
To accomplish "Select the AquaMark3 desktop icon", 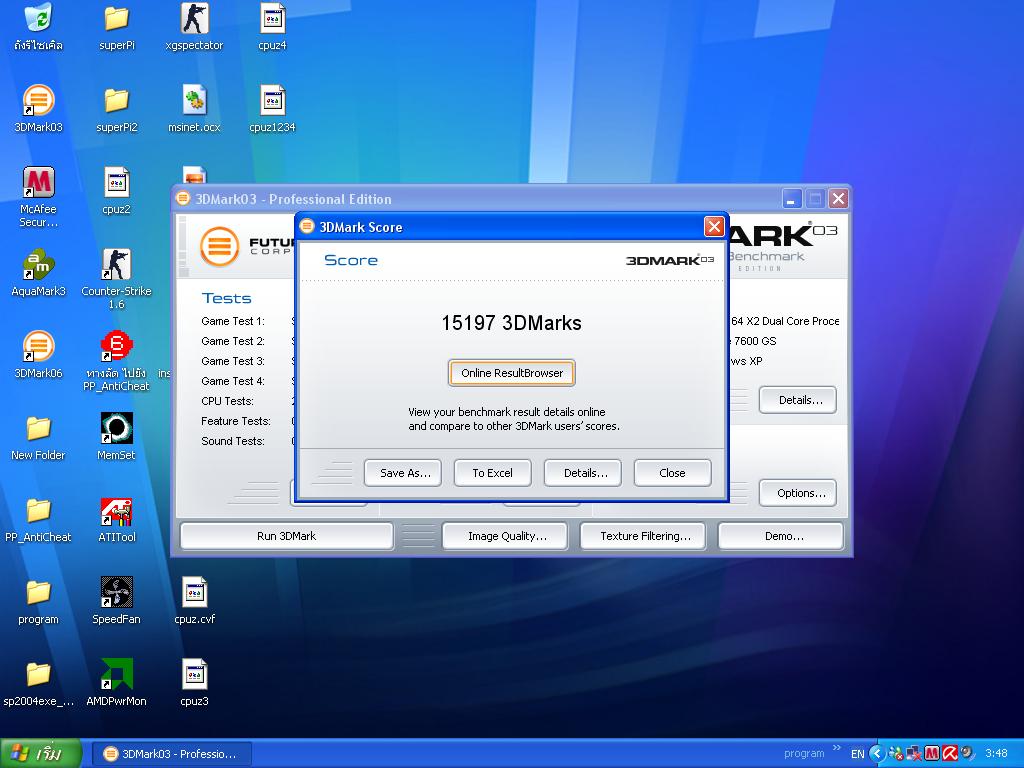I will point(38,264).
